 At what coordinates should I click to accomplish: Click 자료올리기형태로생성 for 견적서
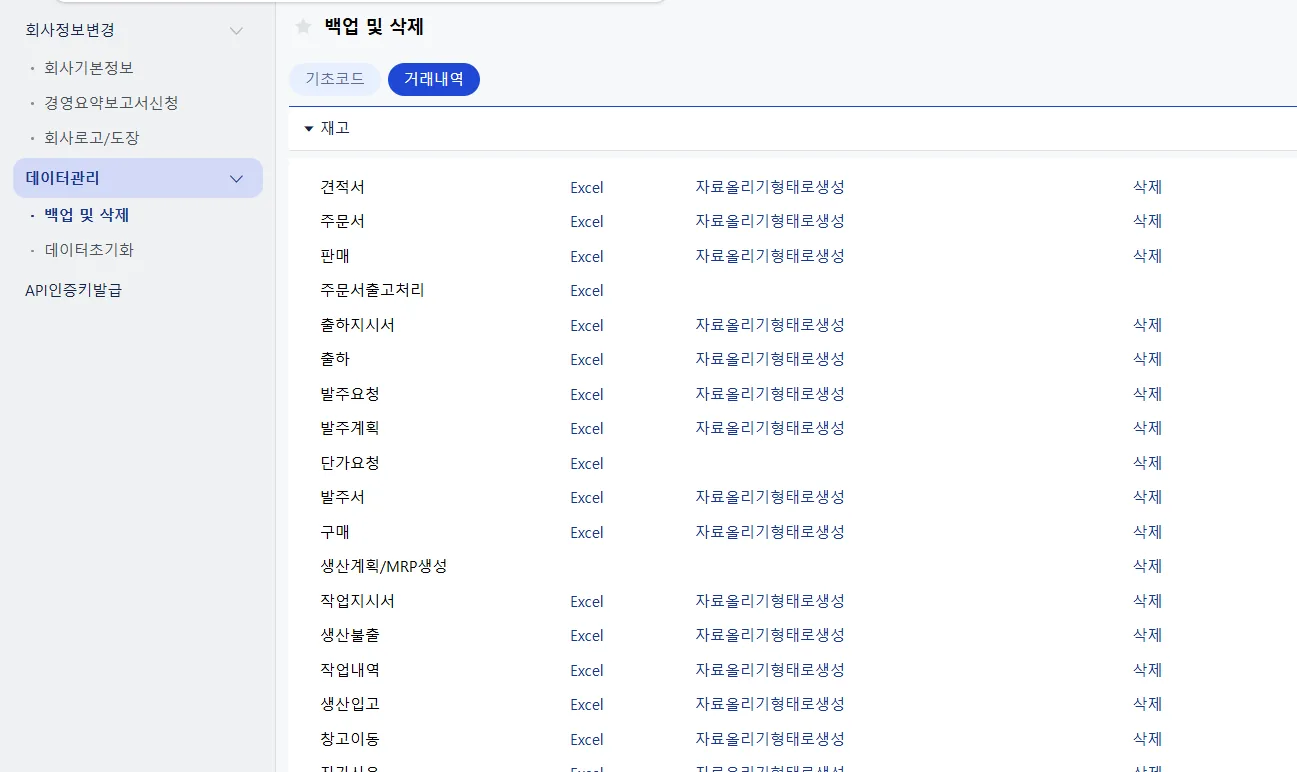point(770,187)
